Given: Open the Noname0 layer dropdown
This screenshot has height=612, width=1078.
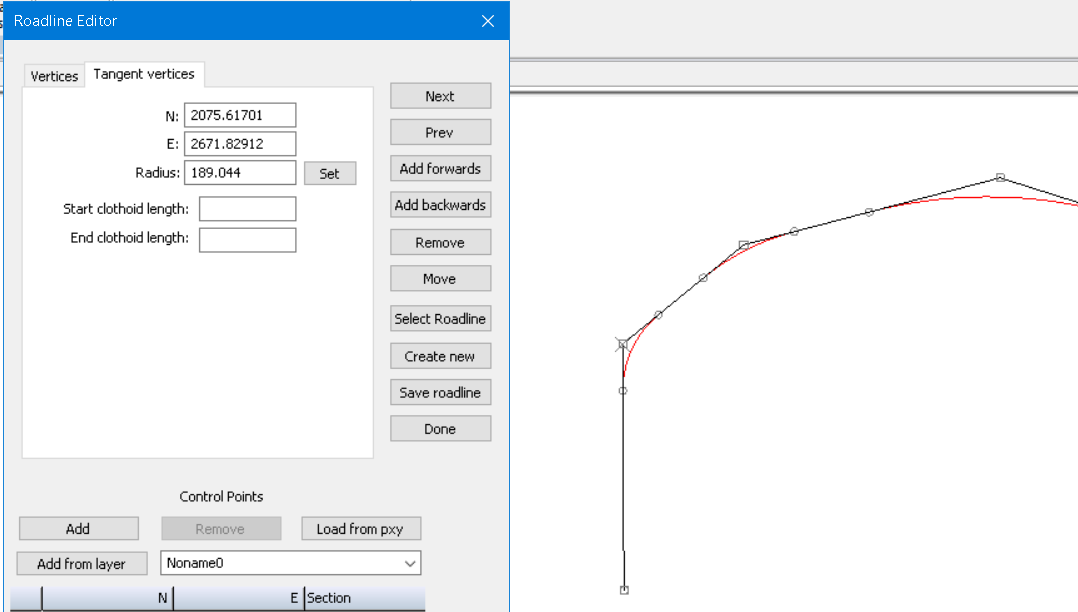Looking at the screenshot, I should click(290, 563).
